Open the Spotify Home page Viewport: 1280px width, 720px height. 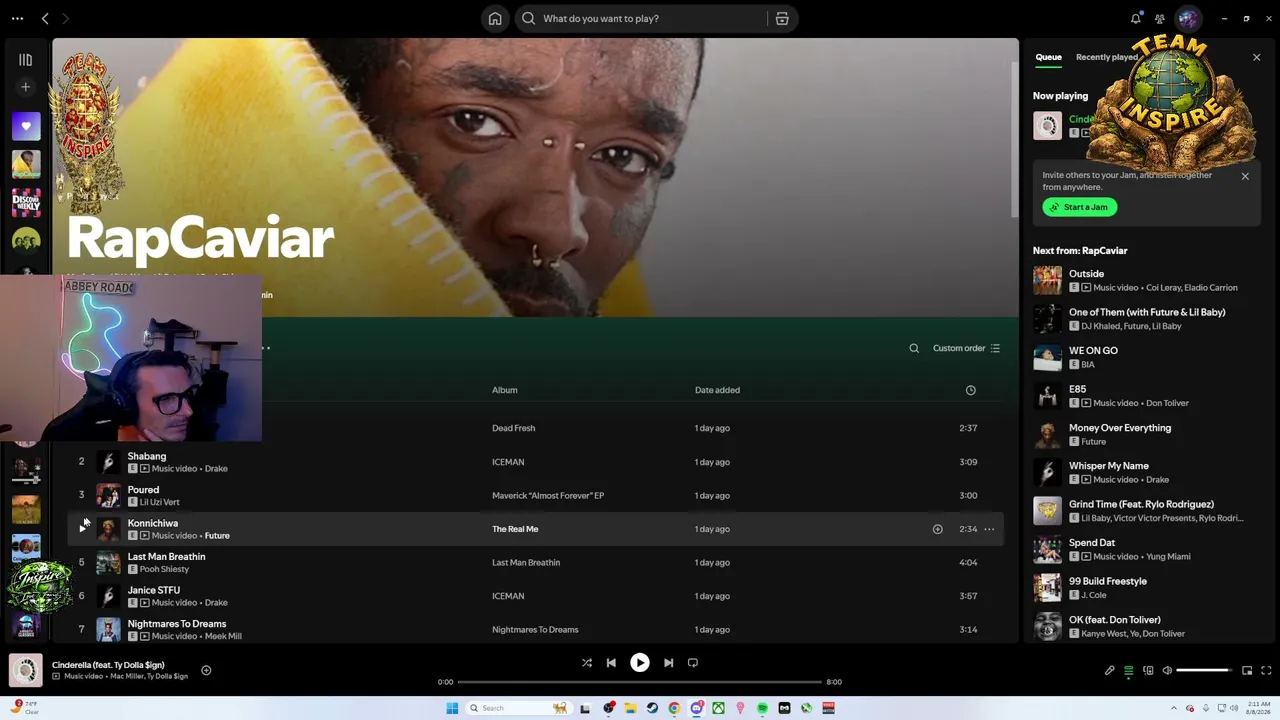coord(495,18)
